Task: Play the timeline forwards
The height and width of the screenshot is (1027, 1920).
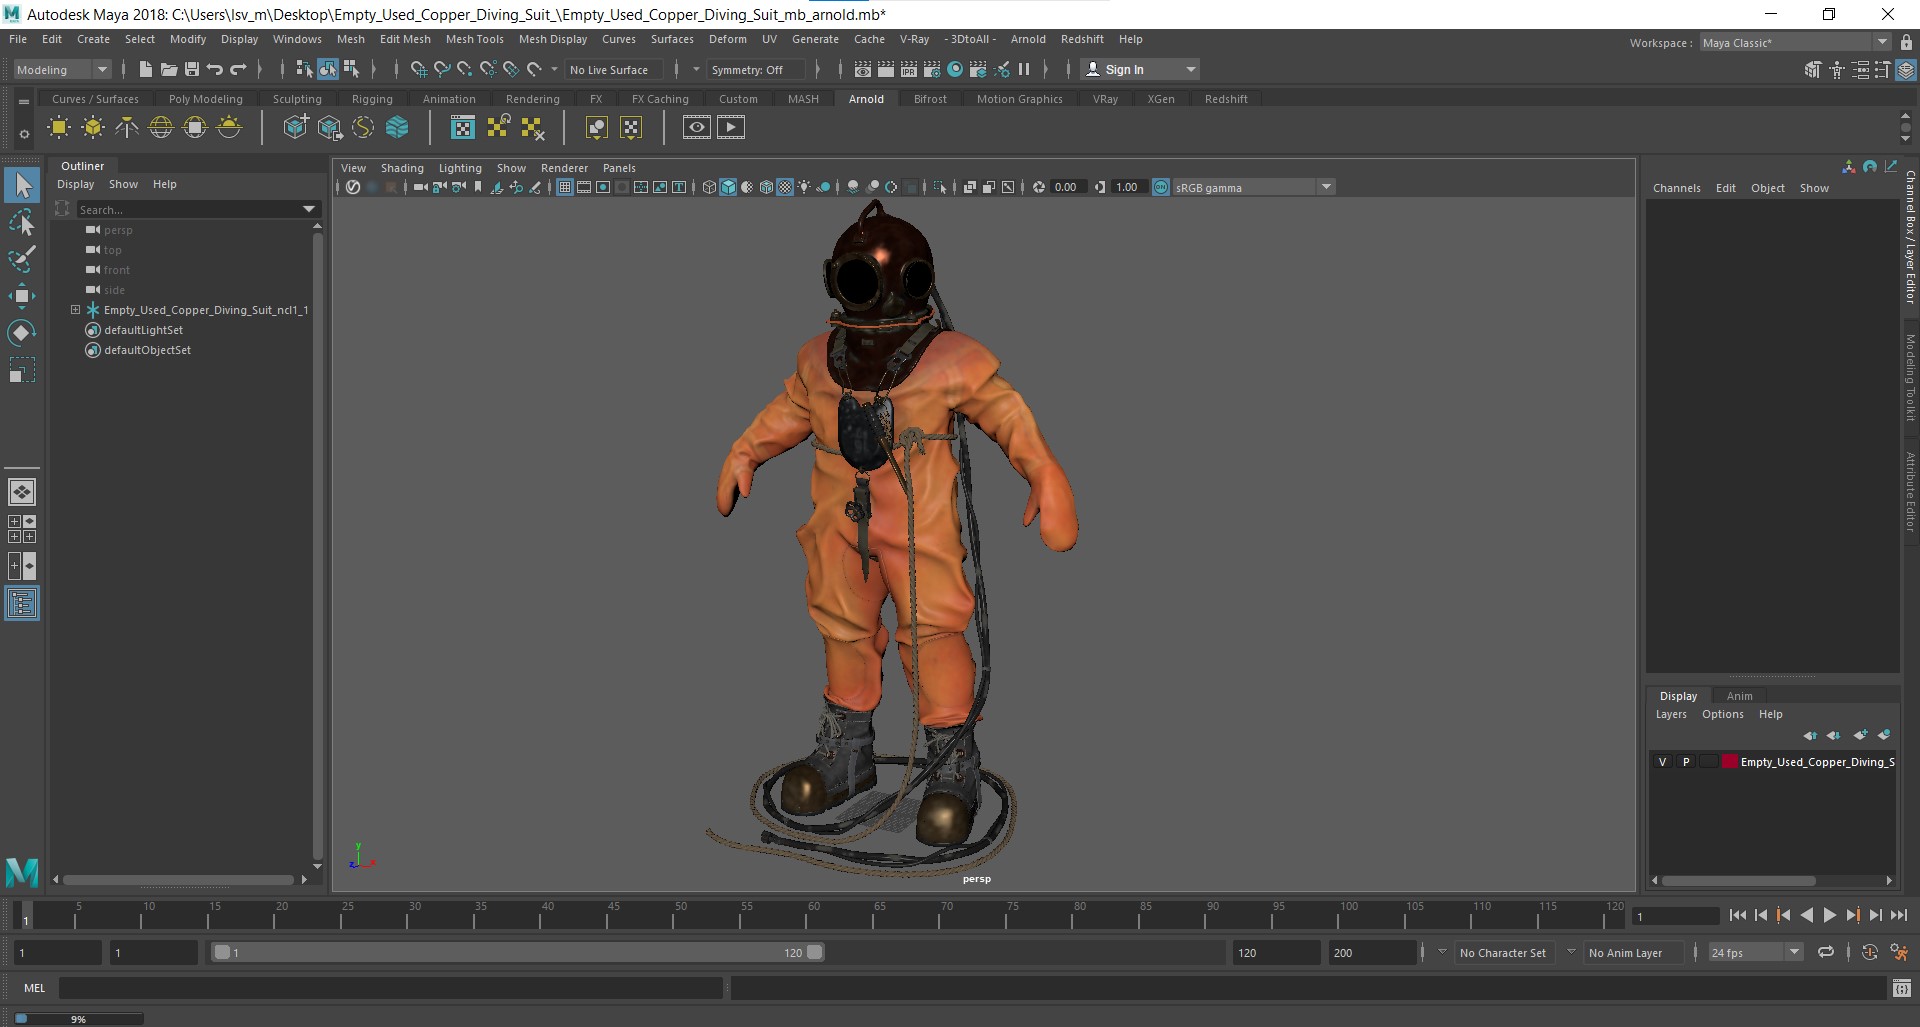Action: [1829, 915]
